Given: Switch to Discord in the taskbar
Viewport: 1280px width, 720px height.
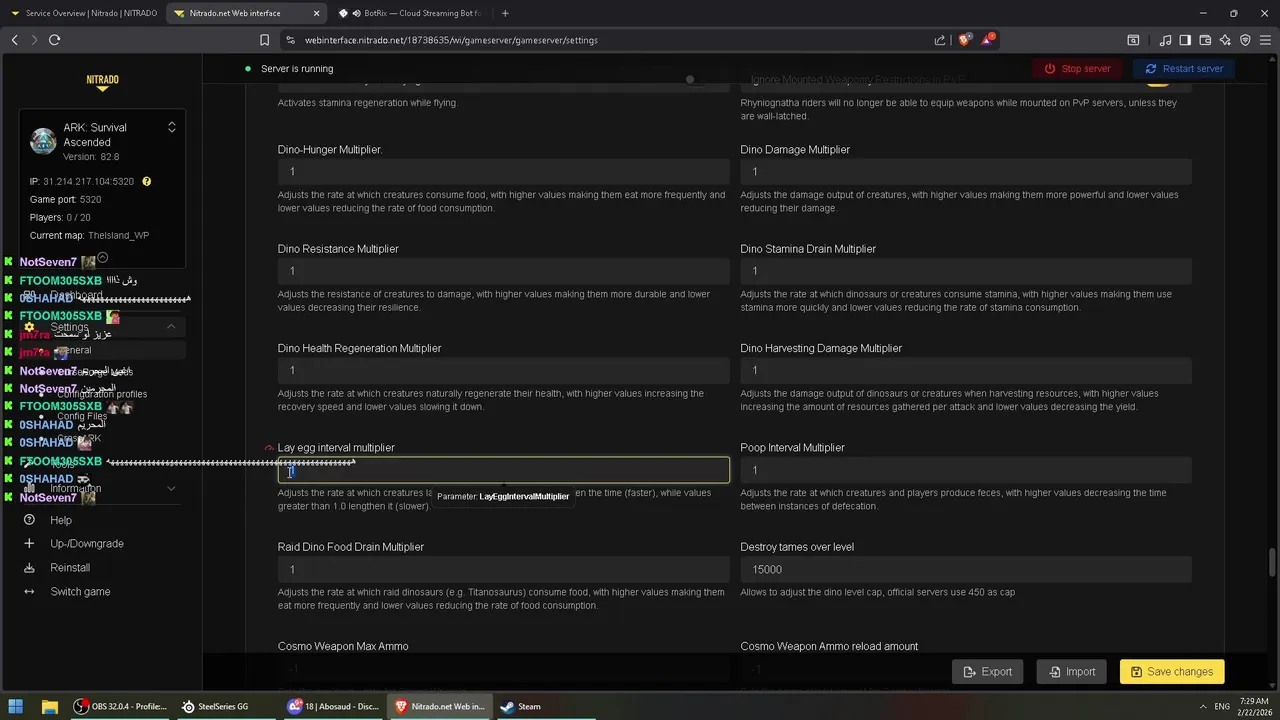Looking at the screenshot, I should tap(333, 706).
